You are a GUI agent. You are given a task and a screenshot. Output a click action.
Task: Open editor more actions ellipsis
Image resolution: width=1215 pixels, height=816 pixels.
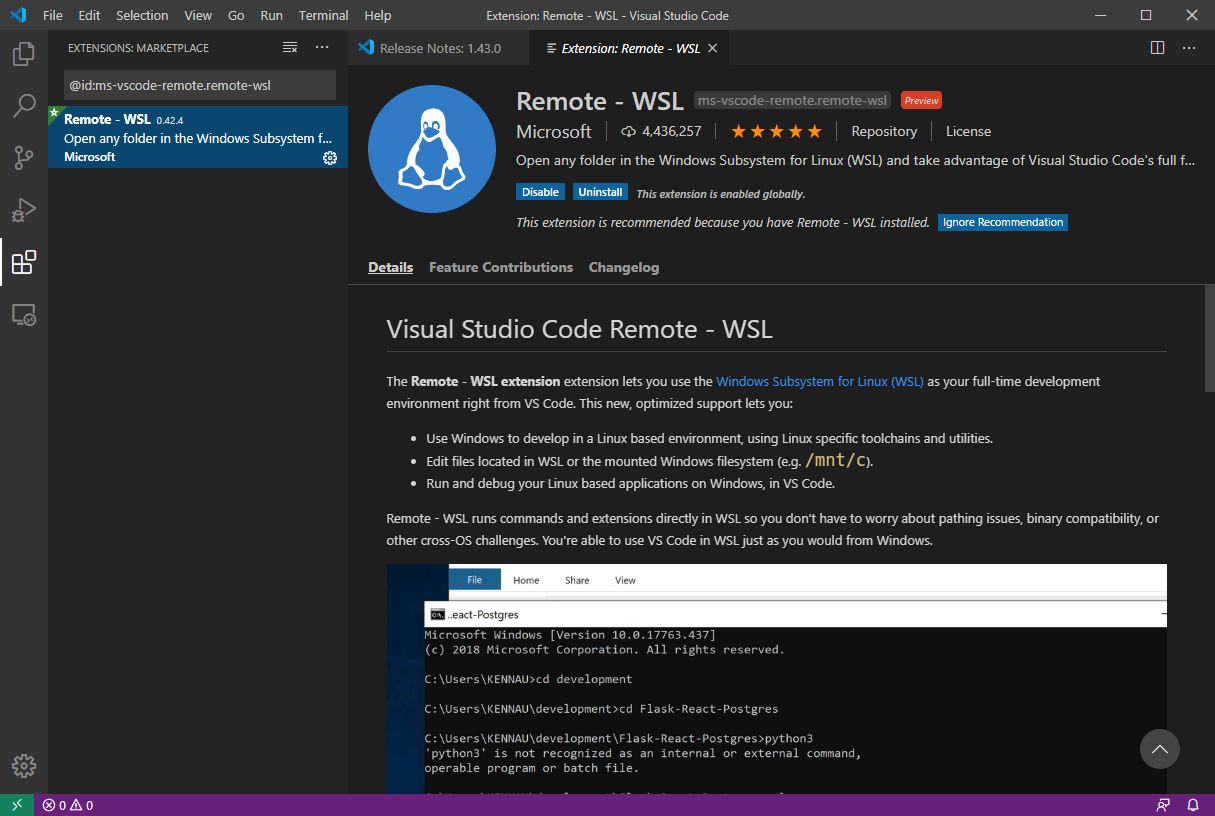coord(1189,47)
